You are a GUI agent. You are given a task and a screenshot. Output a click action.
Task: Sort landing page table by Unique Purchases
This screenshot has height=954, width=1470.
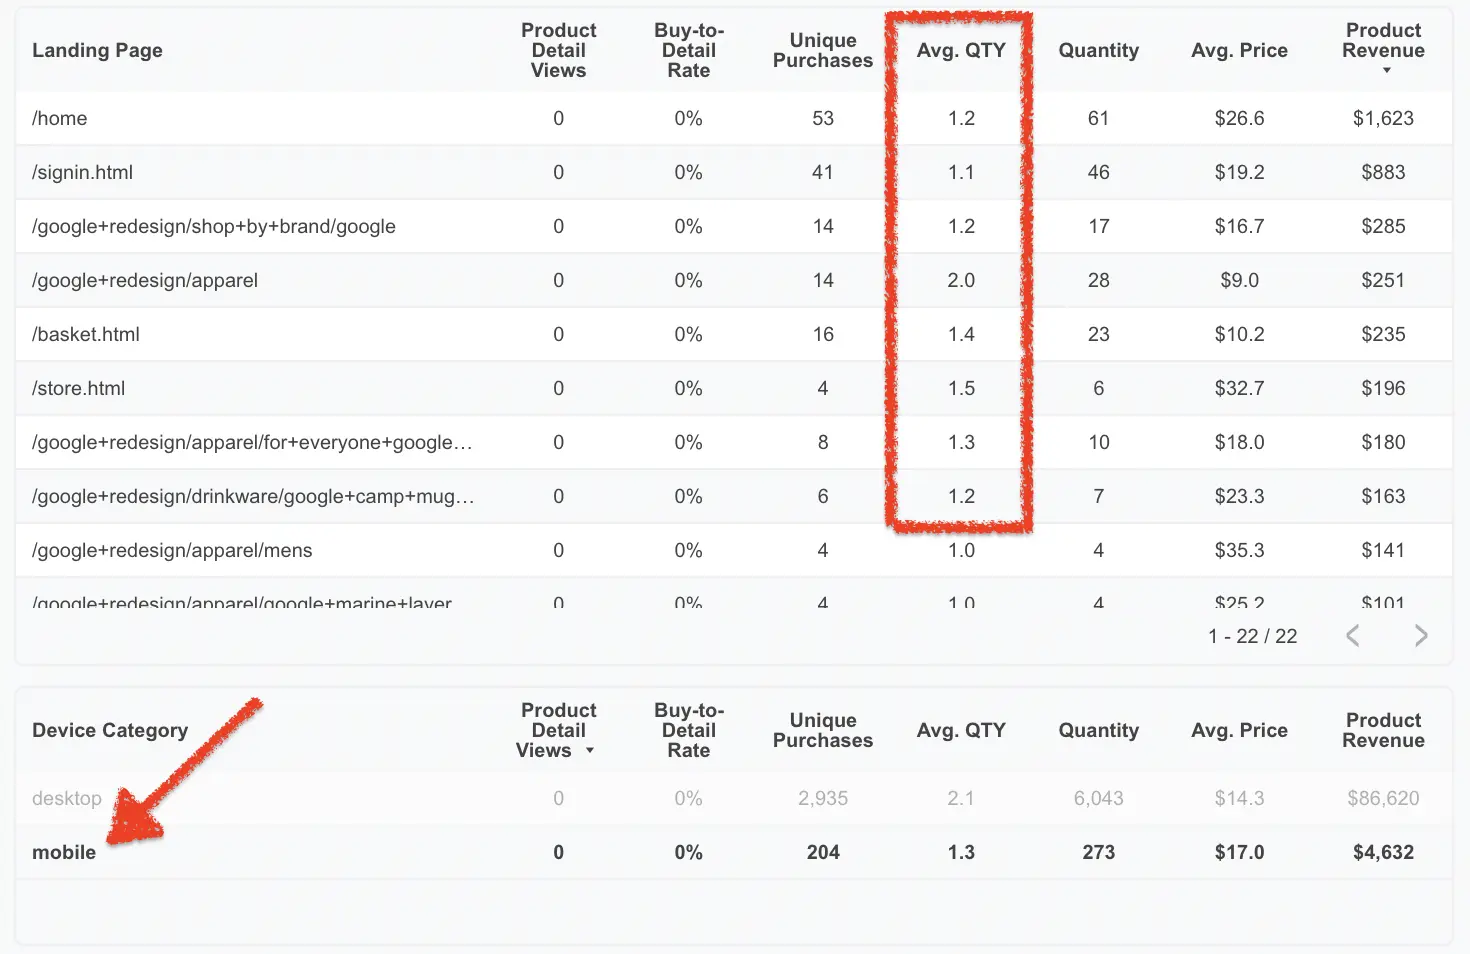[x=823, y=51]
